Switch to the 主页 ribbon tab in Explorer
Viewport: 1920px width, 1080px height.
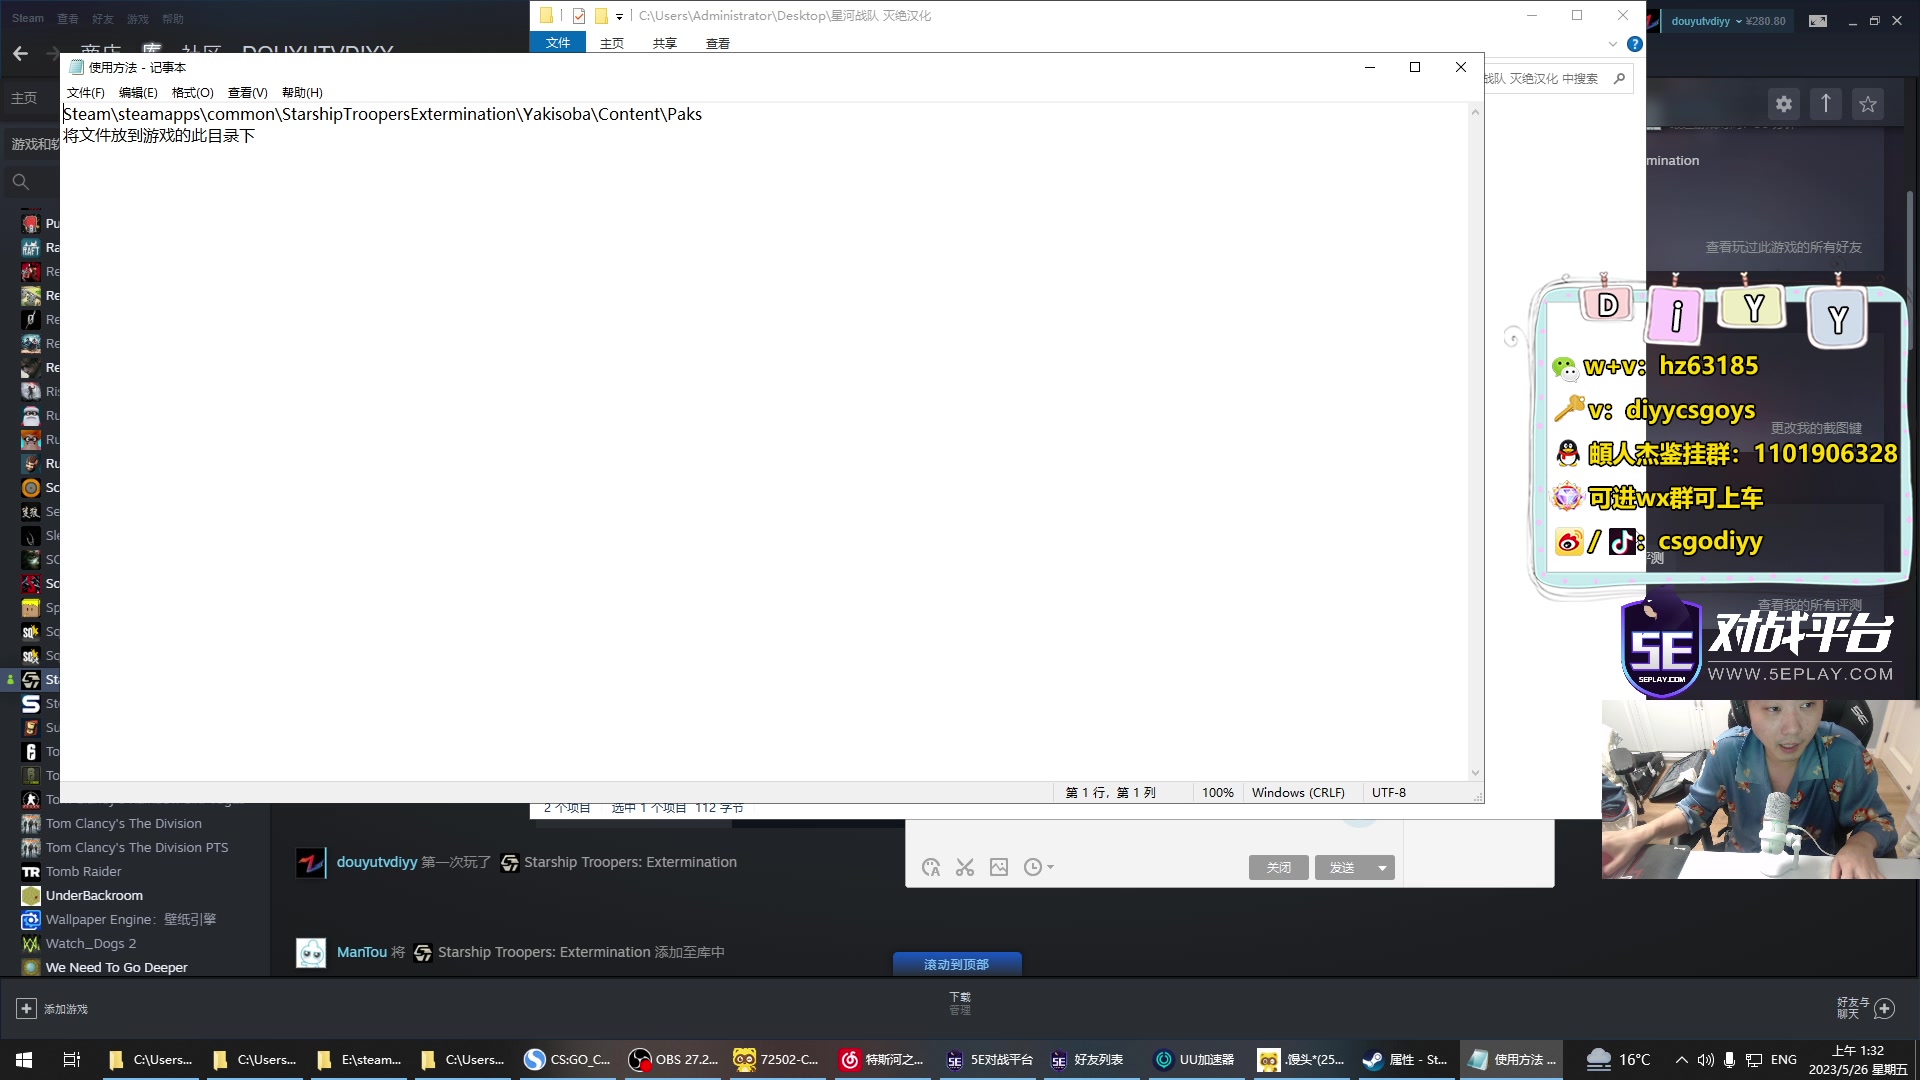[612, 44]
